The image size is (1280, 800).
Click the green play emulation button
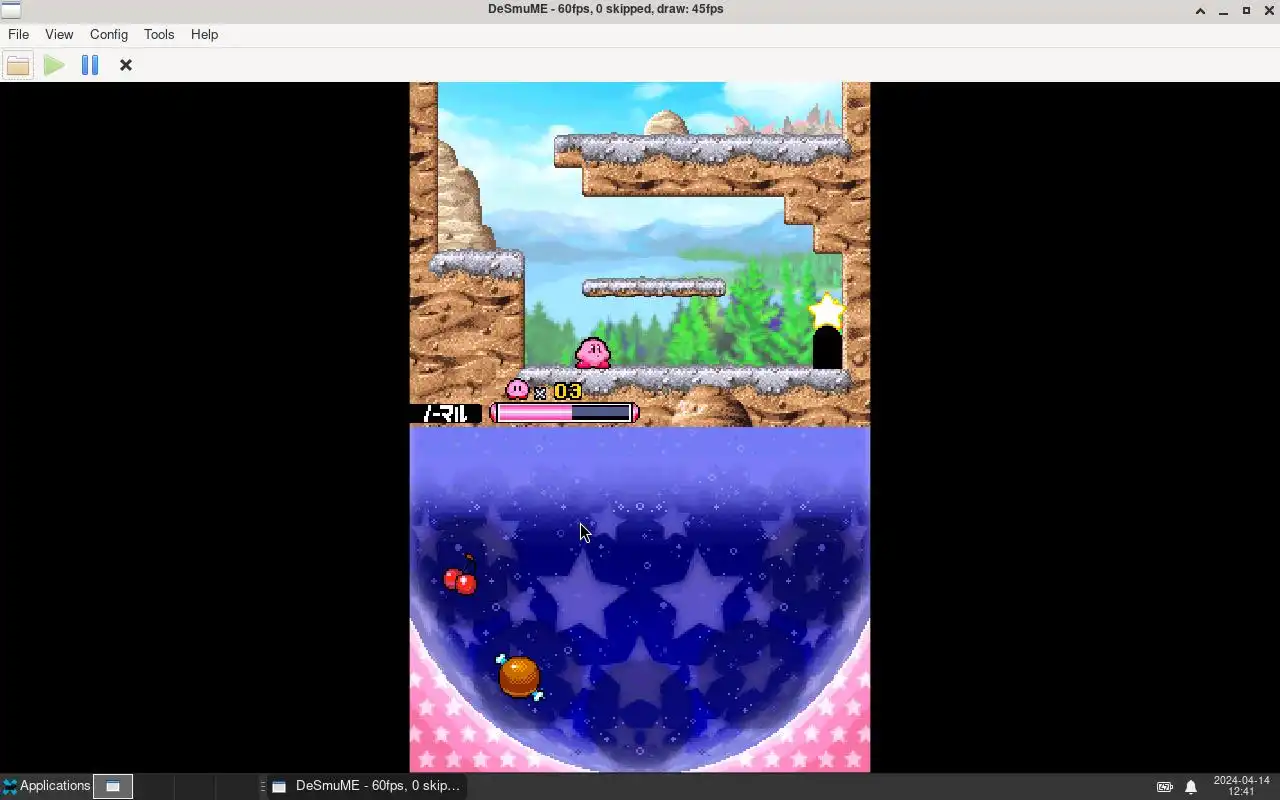coord(54,65)
